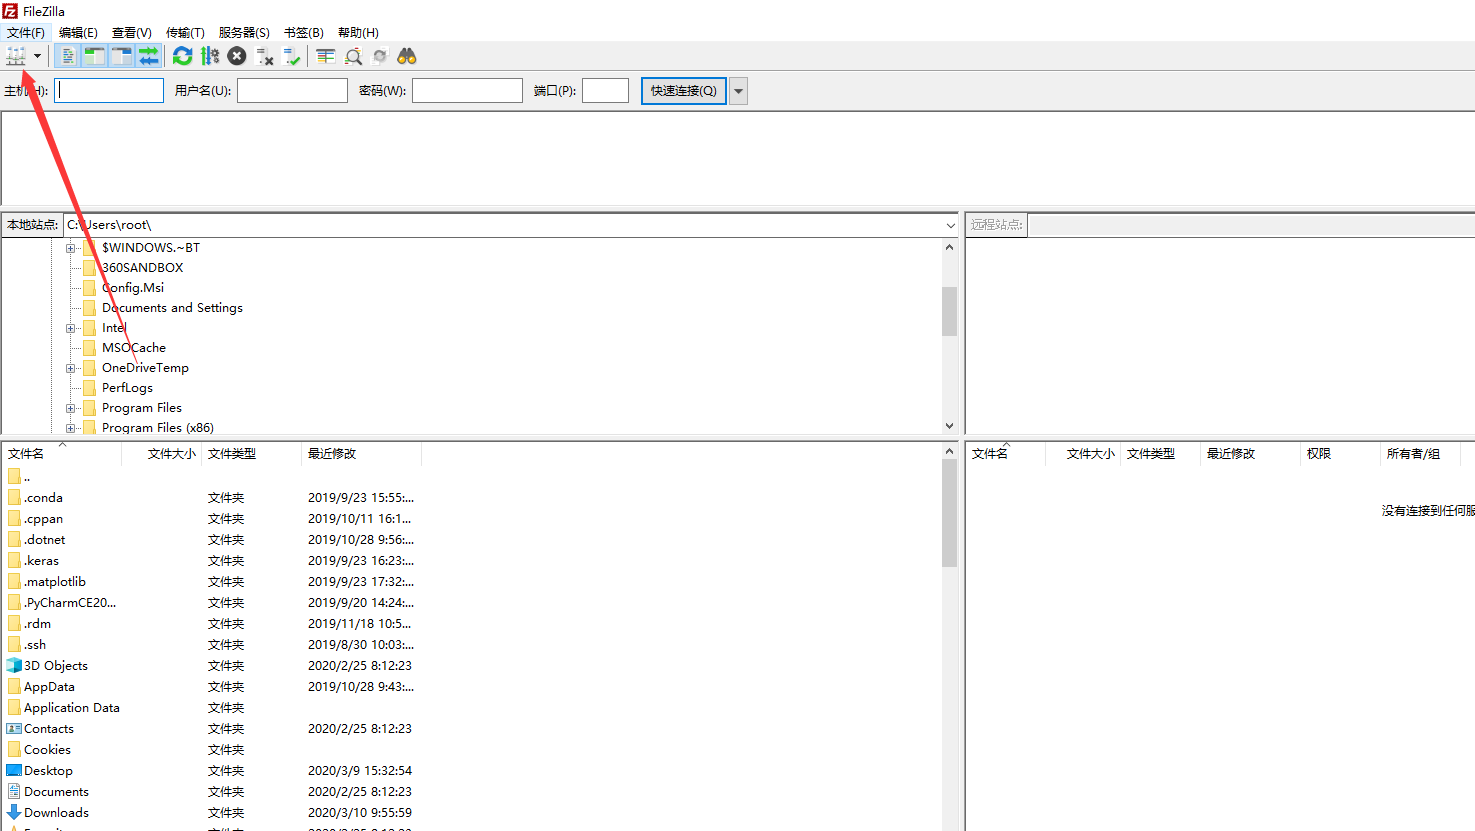The image size is (1475, 831).
Task: Click the local file list scrollbar thumb
Action: point(949,514)
